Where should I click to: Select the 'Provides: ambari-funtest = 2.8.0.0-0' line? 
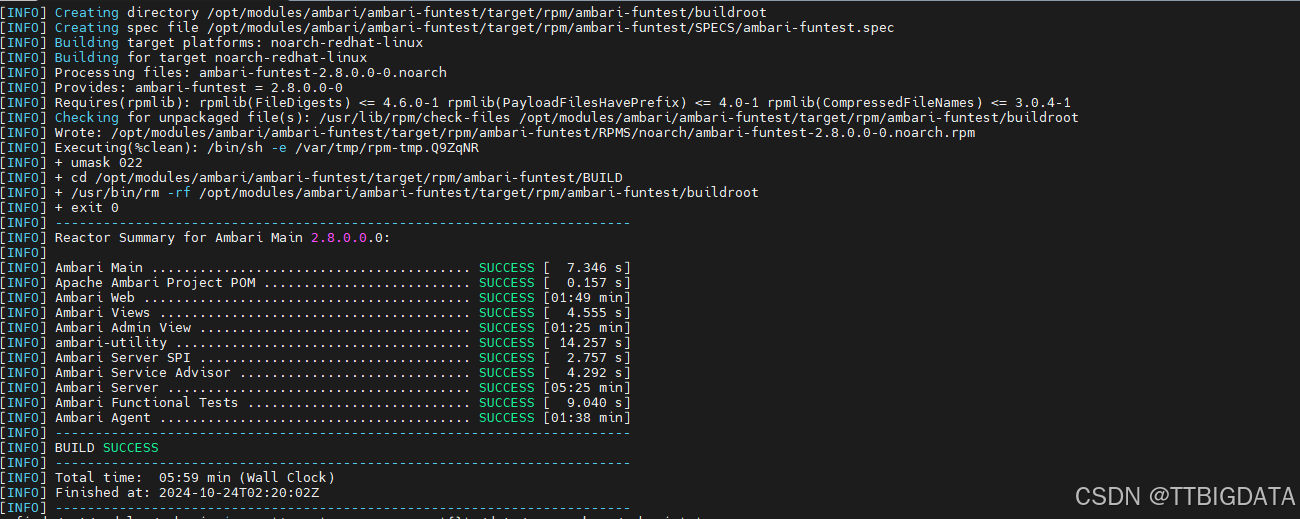(x=171, y=88)
